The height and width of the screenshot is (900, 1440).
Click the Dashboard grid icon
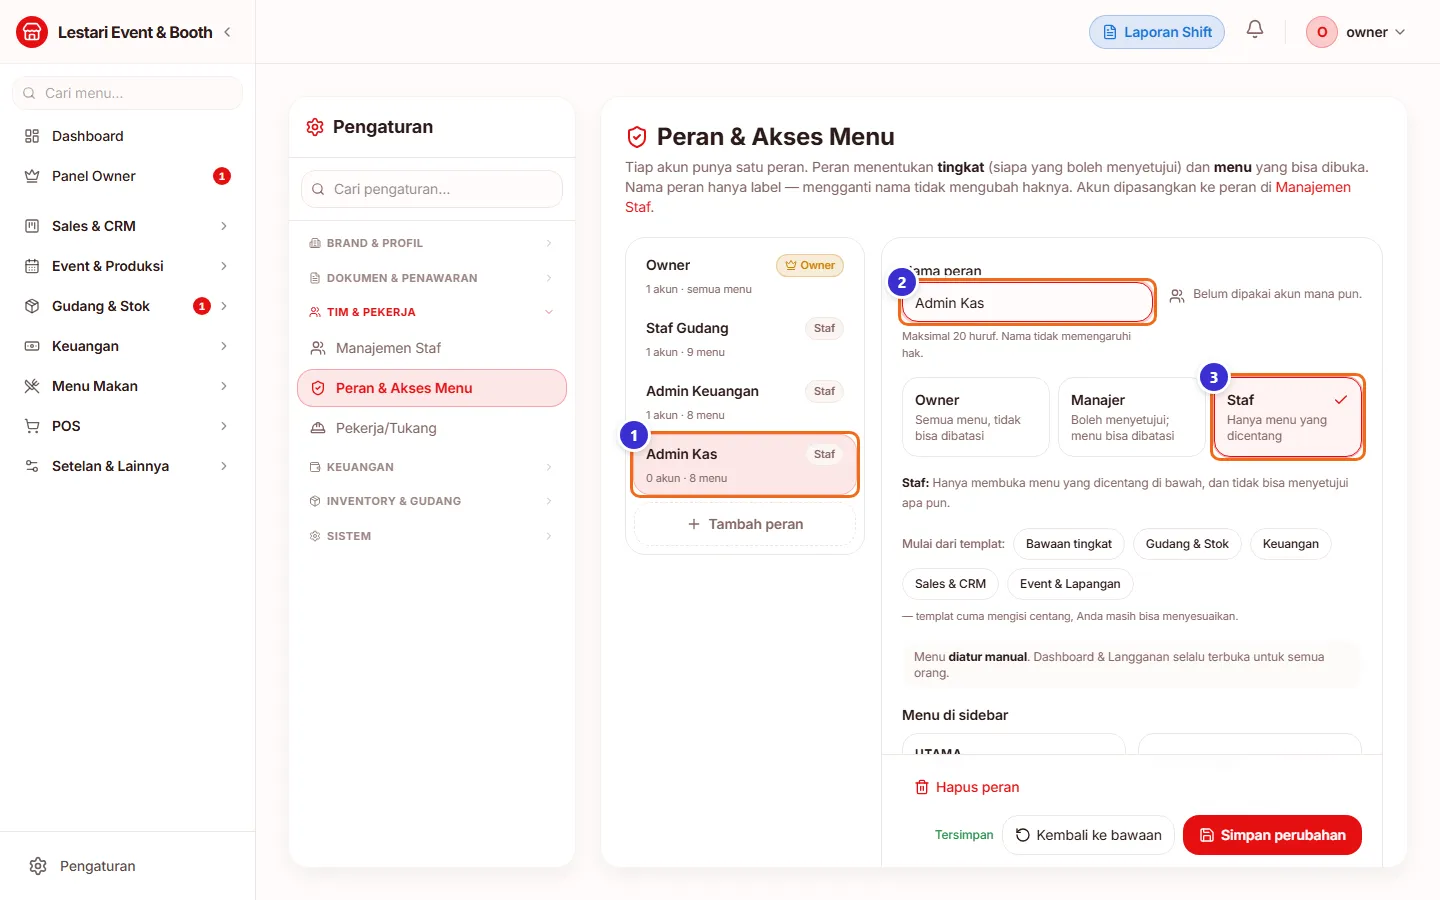coord(32,136)
